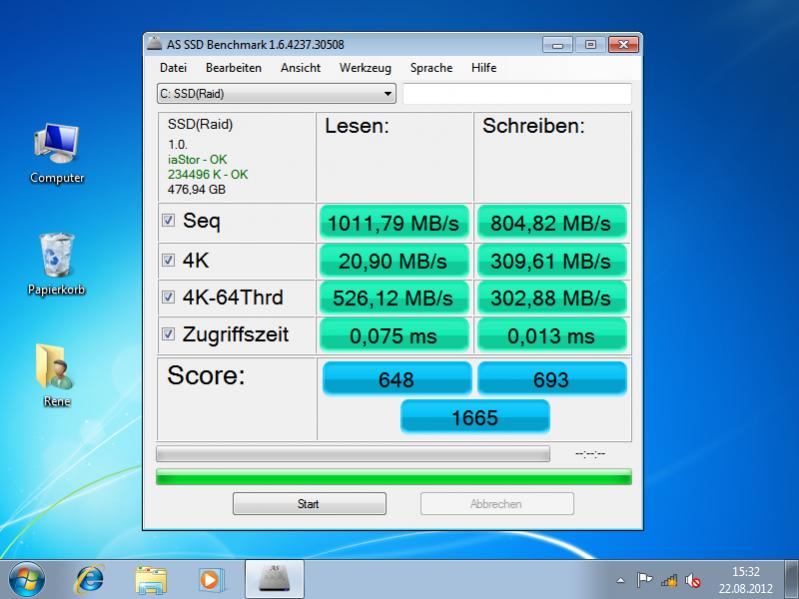Click the 234496 K - OK alignment text
Screen dimensions: 799x599
pyautogui.click(x=208, y=174)
